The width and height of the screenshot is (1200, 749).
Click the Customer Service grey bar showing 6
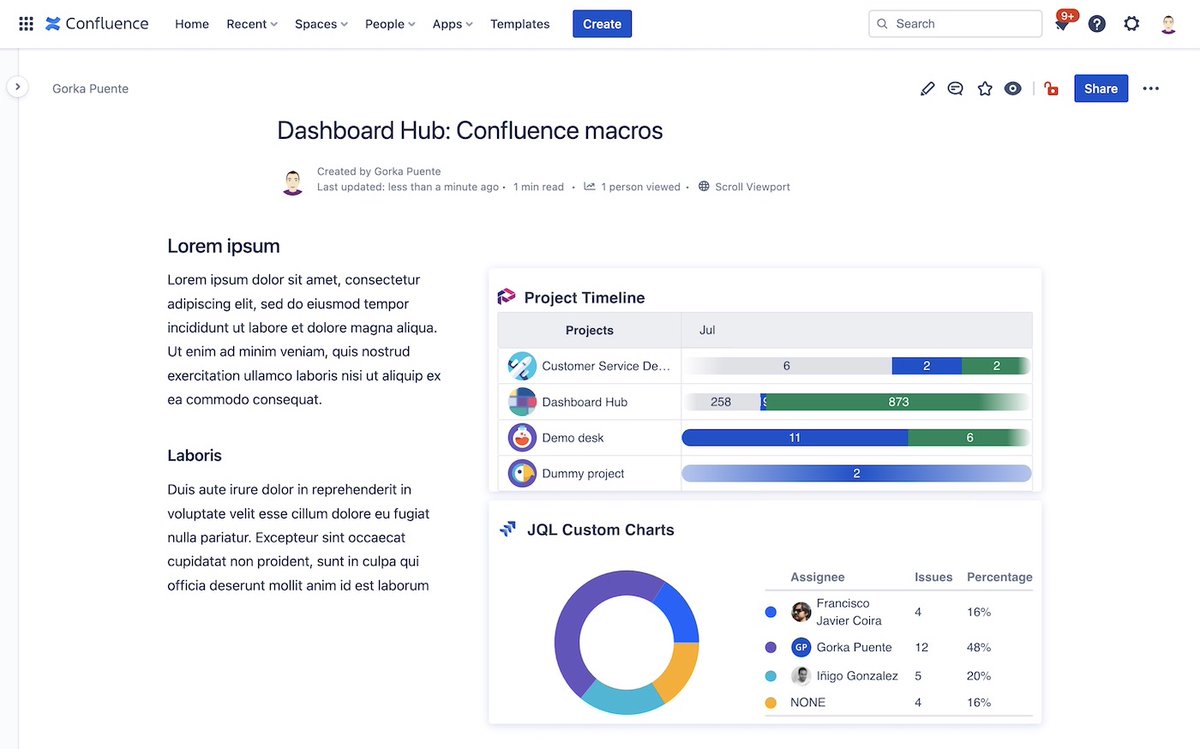[787, 366]
